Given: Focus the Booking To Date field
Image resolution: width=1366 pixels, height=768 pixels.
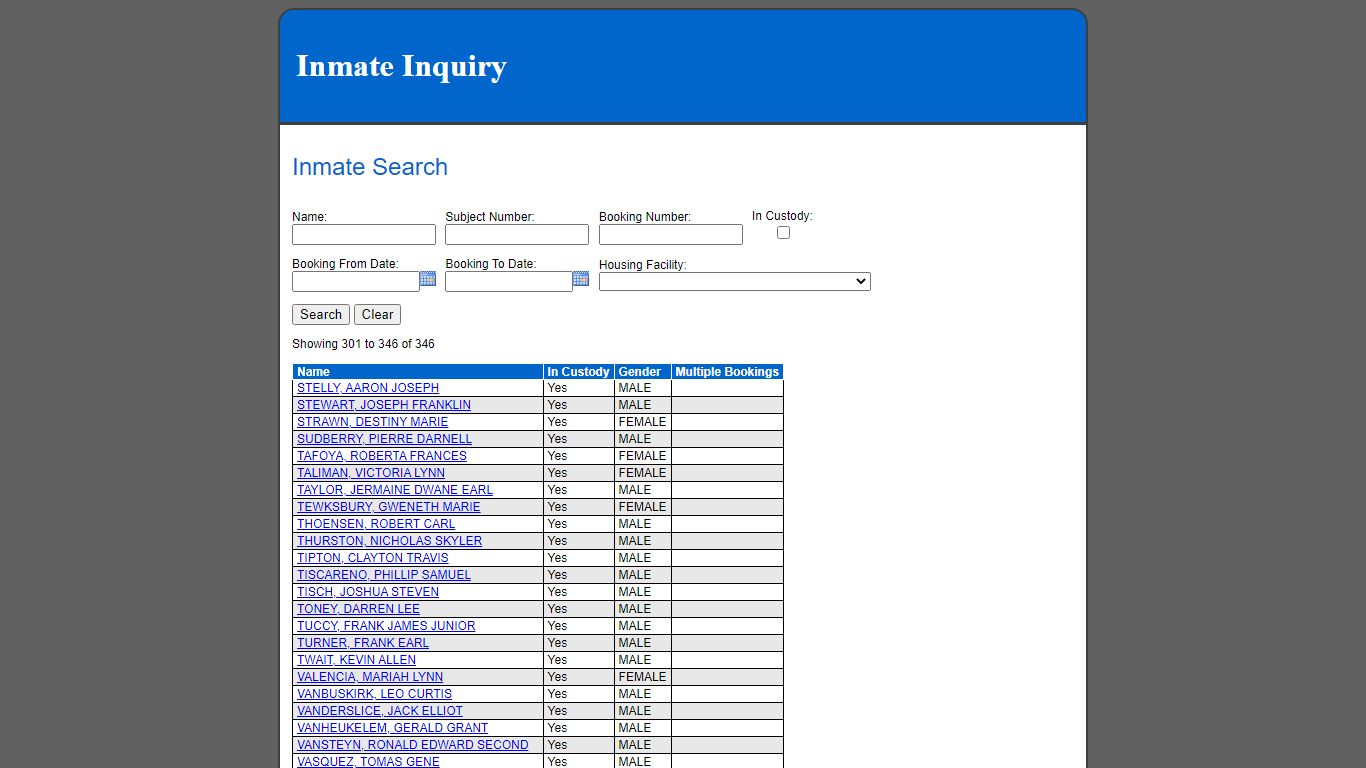Looking at the screenshot, I should pos(509,282).
